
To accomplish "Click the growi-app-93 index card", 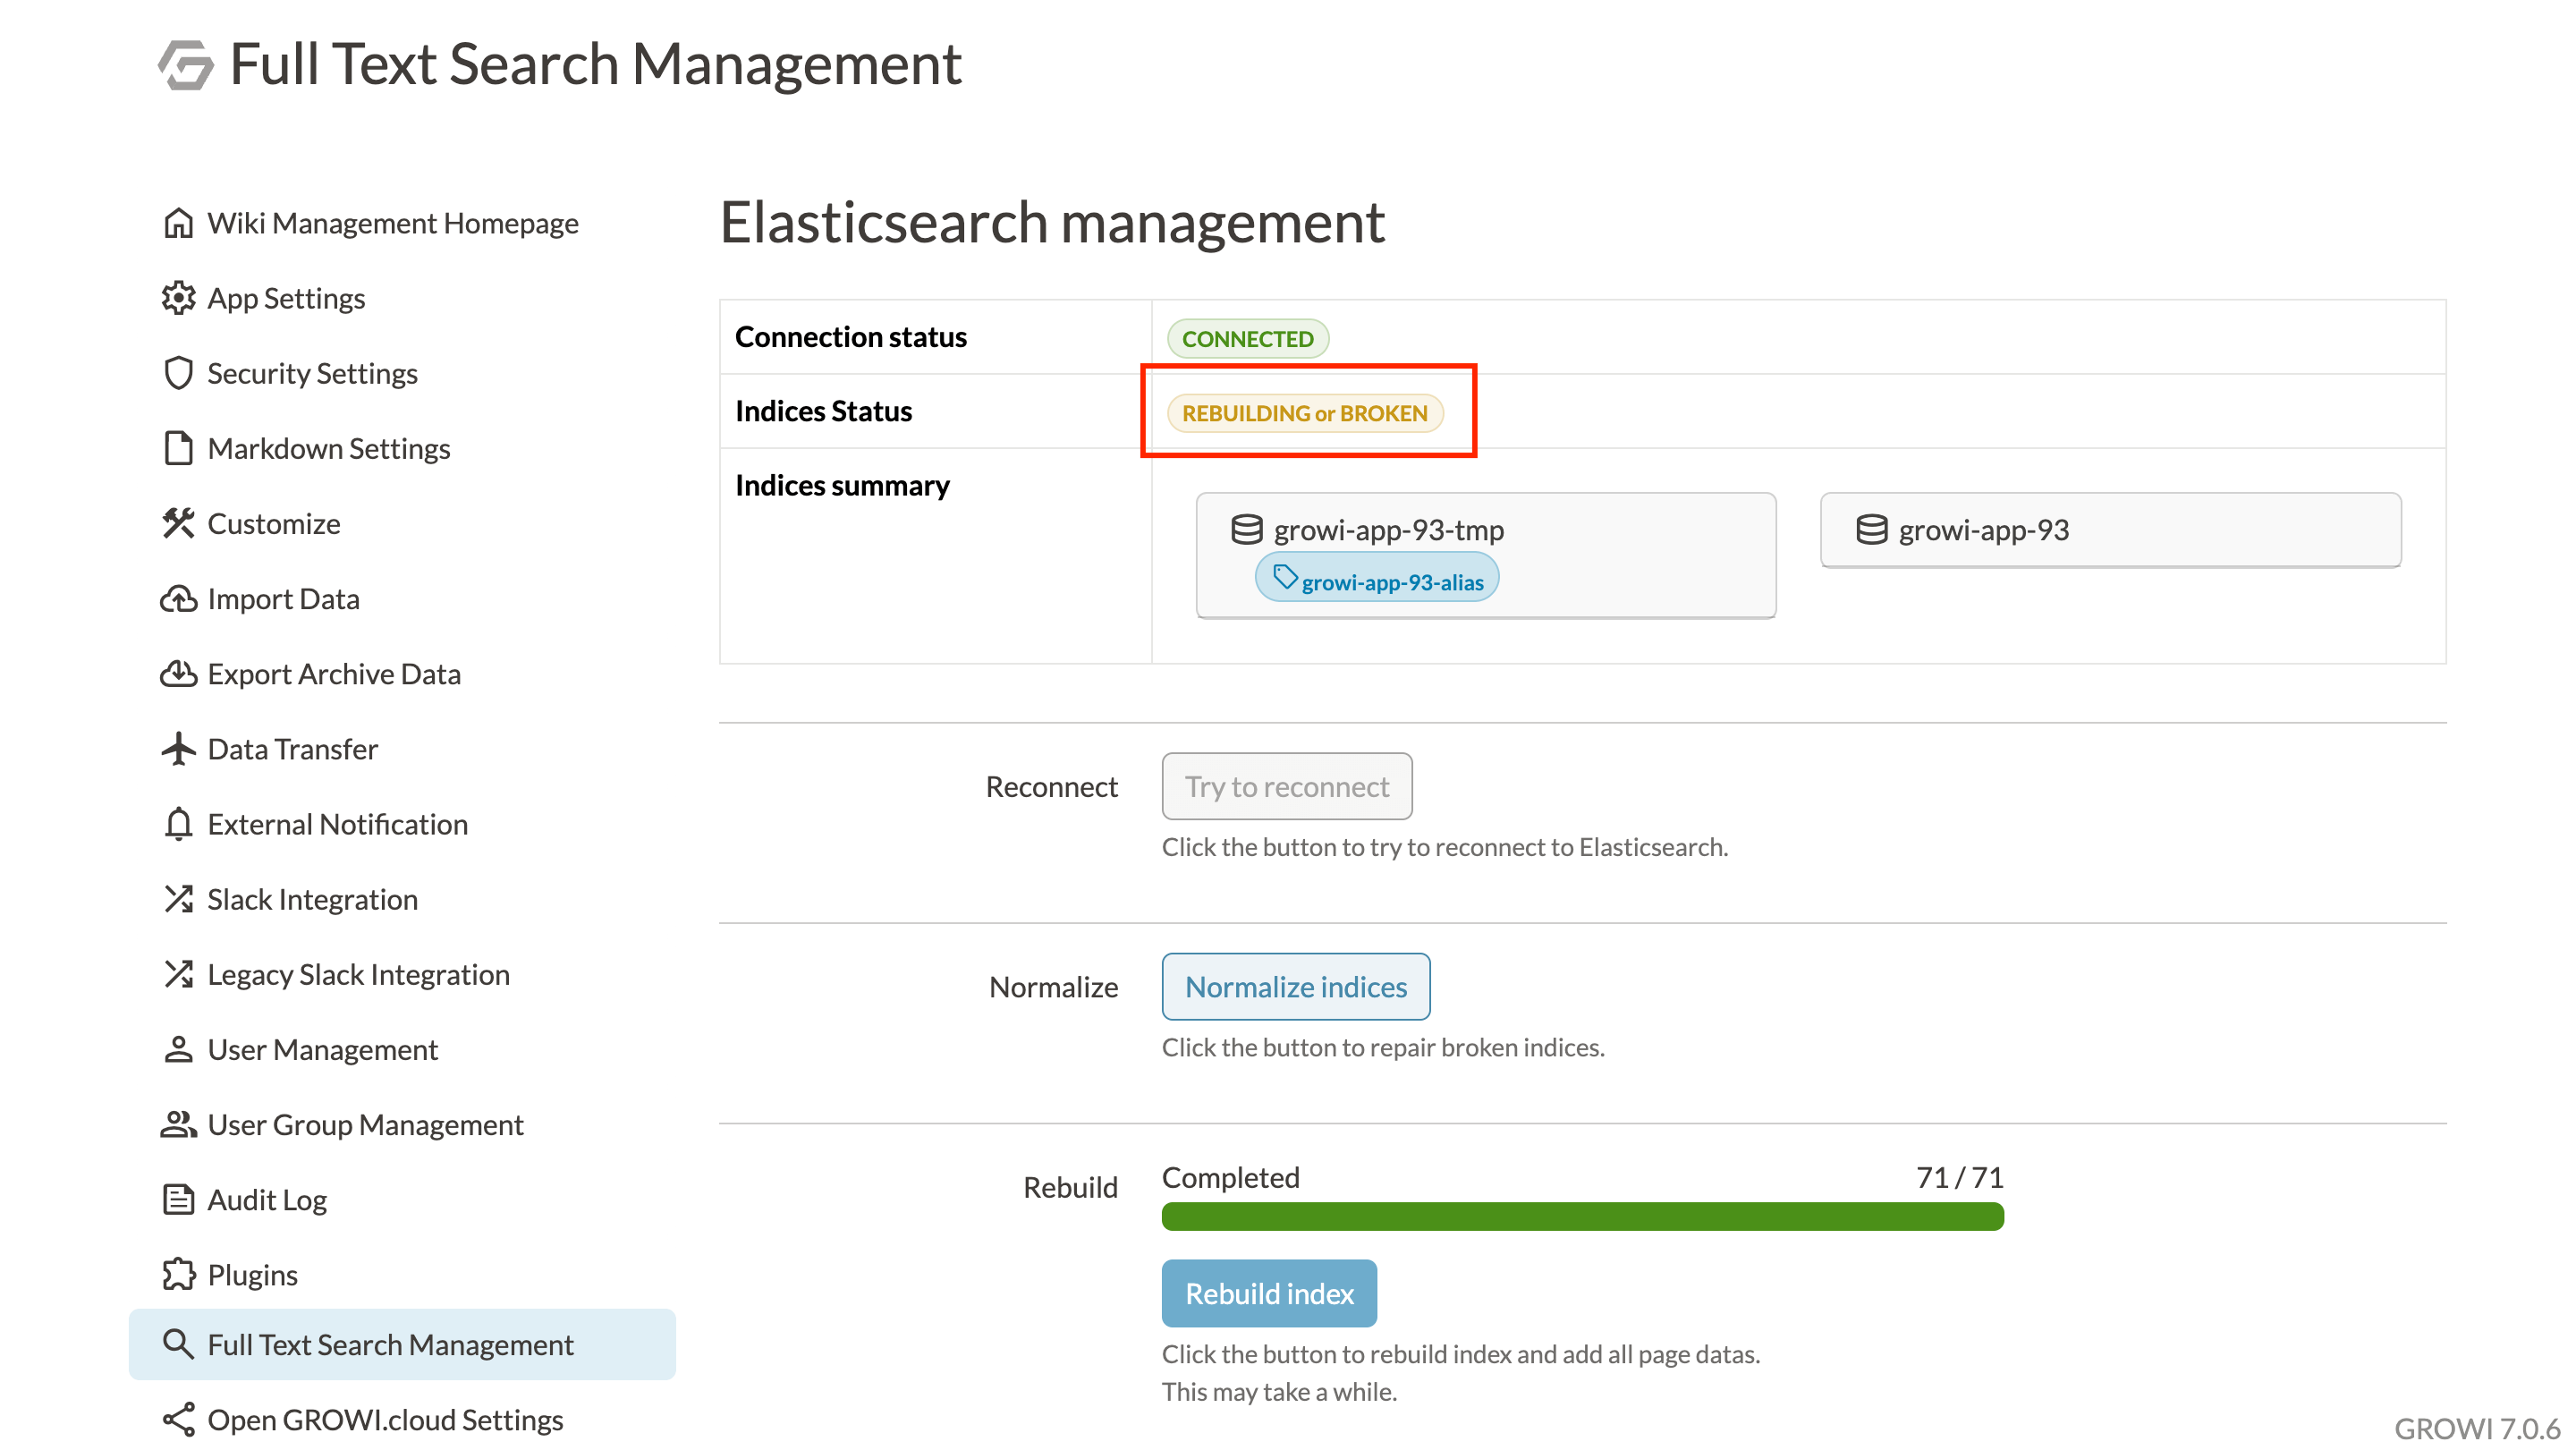I will pyautogui.click(x=2111, y=530).
